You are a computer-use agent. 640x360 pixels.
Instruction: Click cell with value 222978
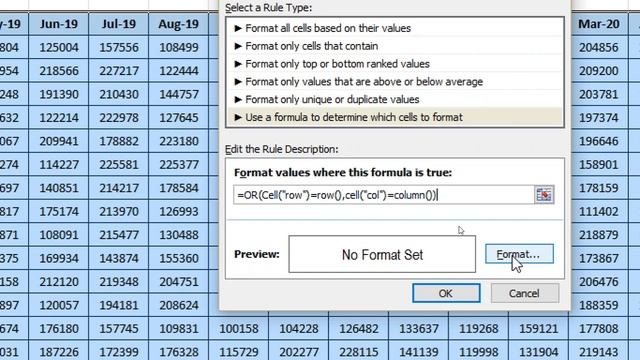(119, 118)
